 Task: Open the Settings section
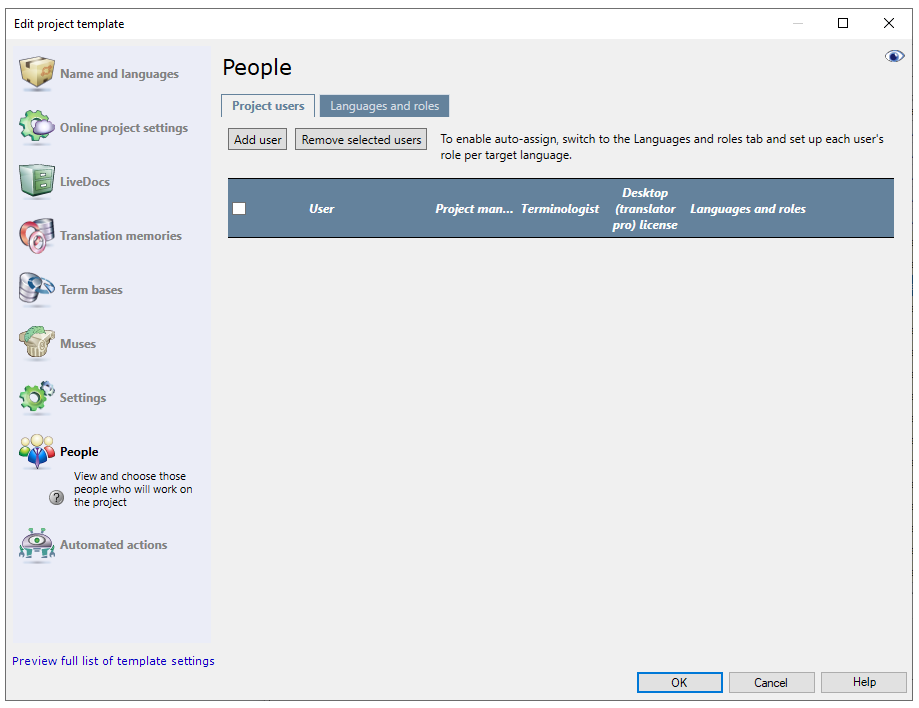point(37,397)
